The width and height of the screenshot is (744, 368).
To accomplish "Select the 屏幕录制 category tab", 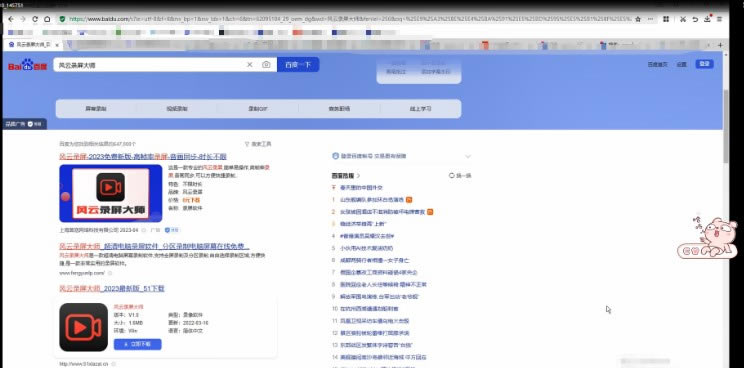I will coord(96,109).
